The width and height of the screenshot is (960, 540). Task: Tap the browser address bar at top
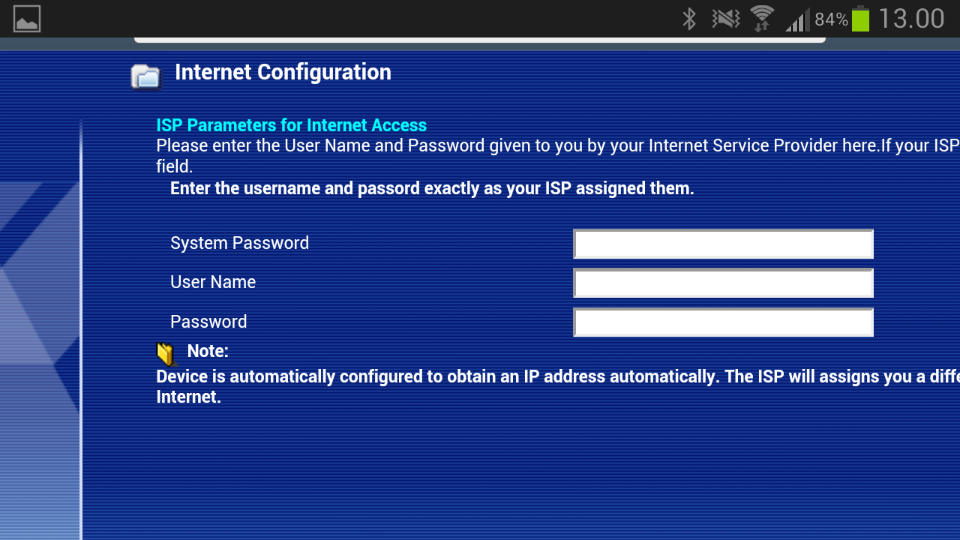480,40
